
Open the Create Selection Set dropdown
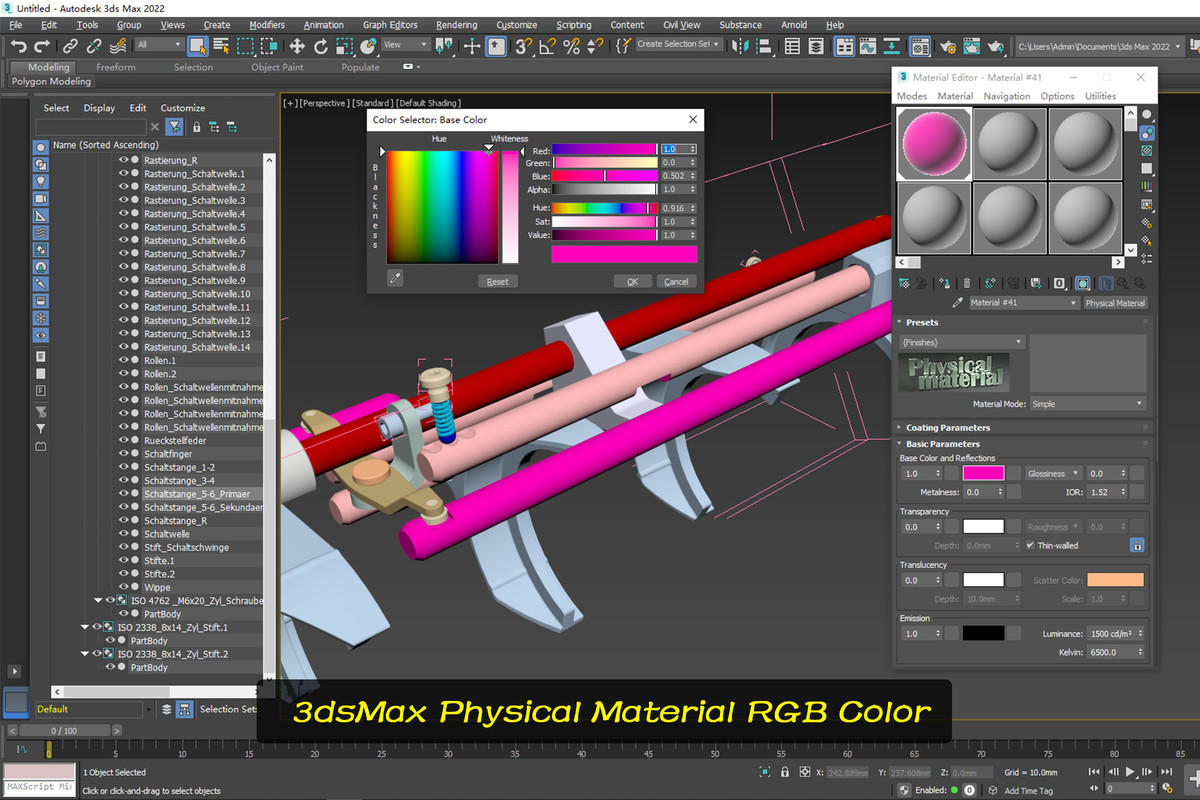[679, 45]
